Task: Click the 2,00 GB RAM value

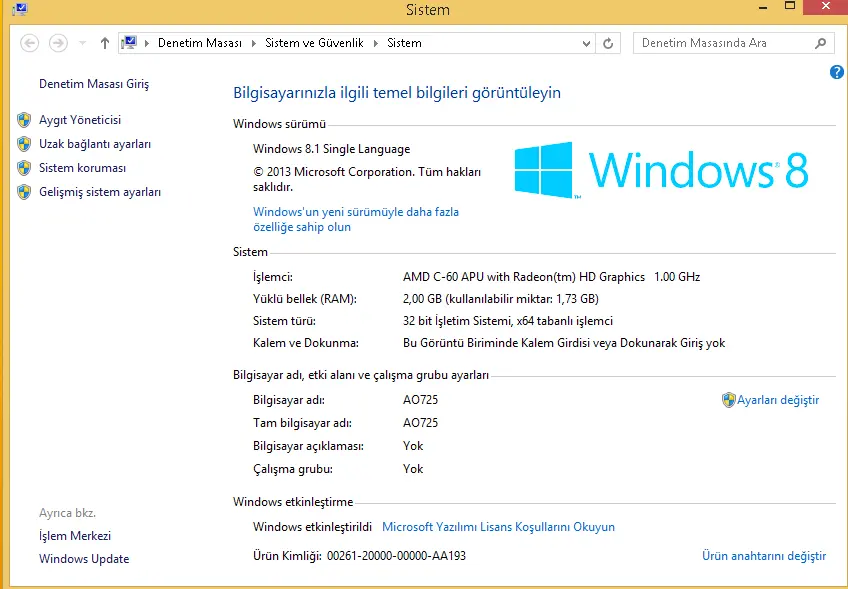Action: click(x=501, y=299)
